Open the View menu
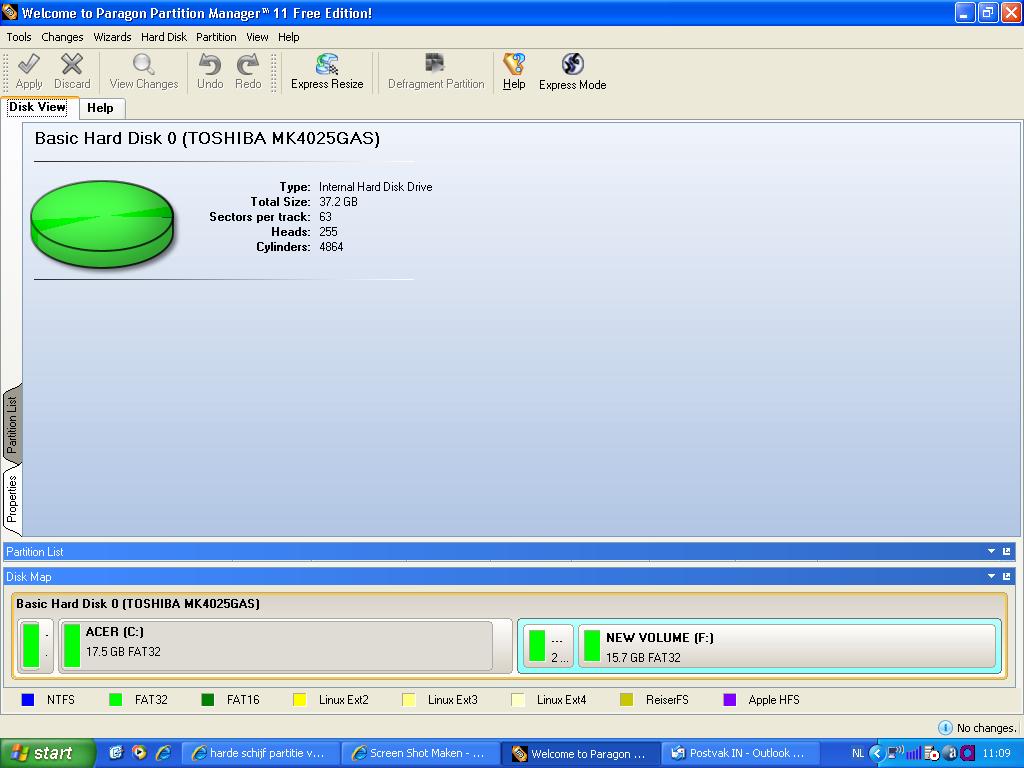 click(257, 37)
